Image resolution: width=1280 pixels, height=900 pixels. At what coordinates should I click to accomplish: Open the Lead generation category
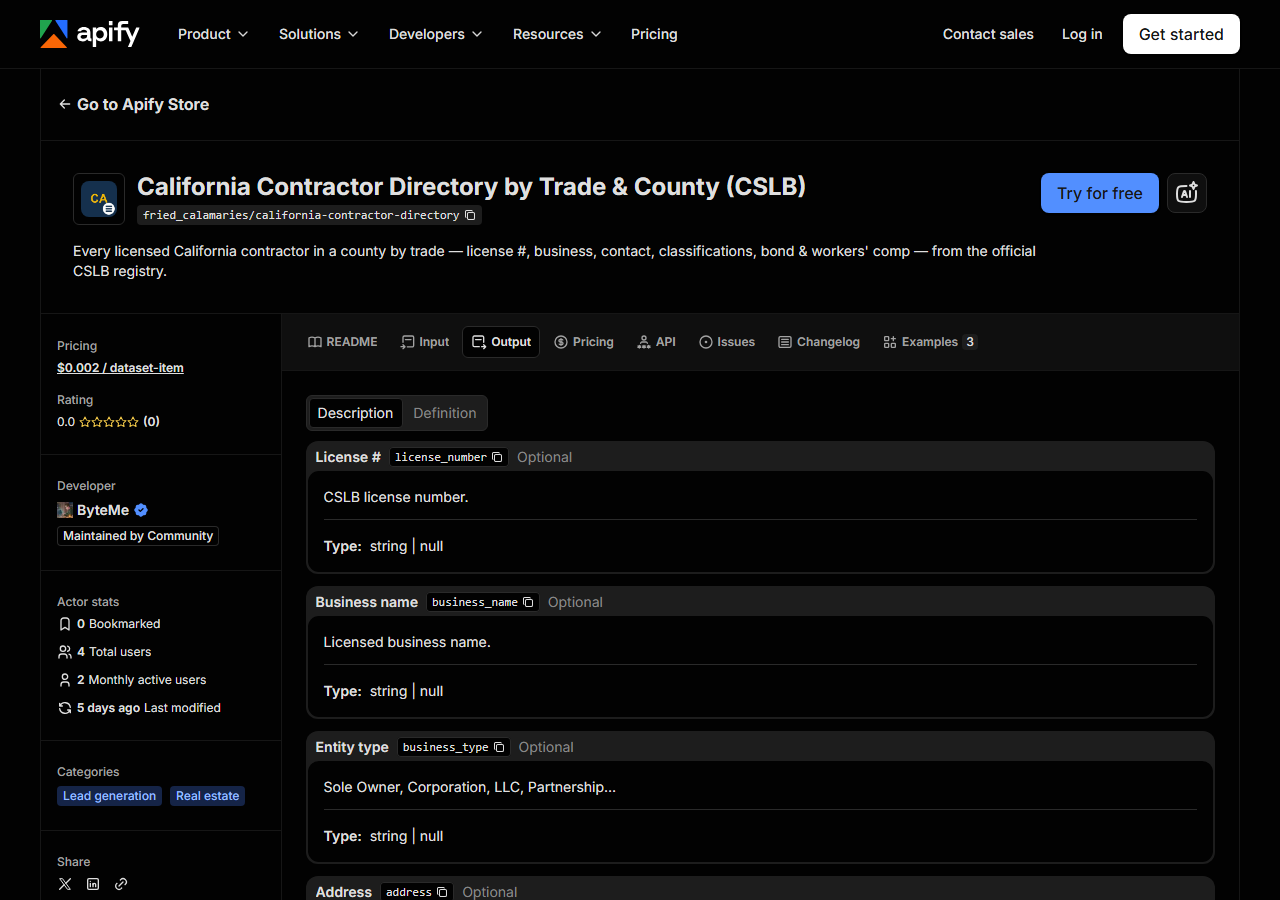[x=109, y=796]
